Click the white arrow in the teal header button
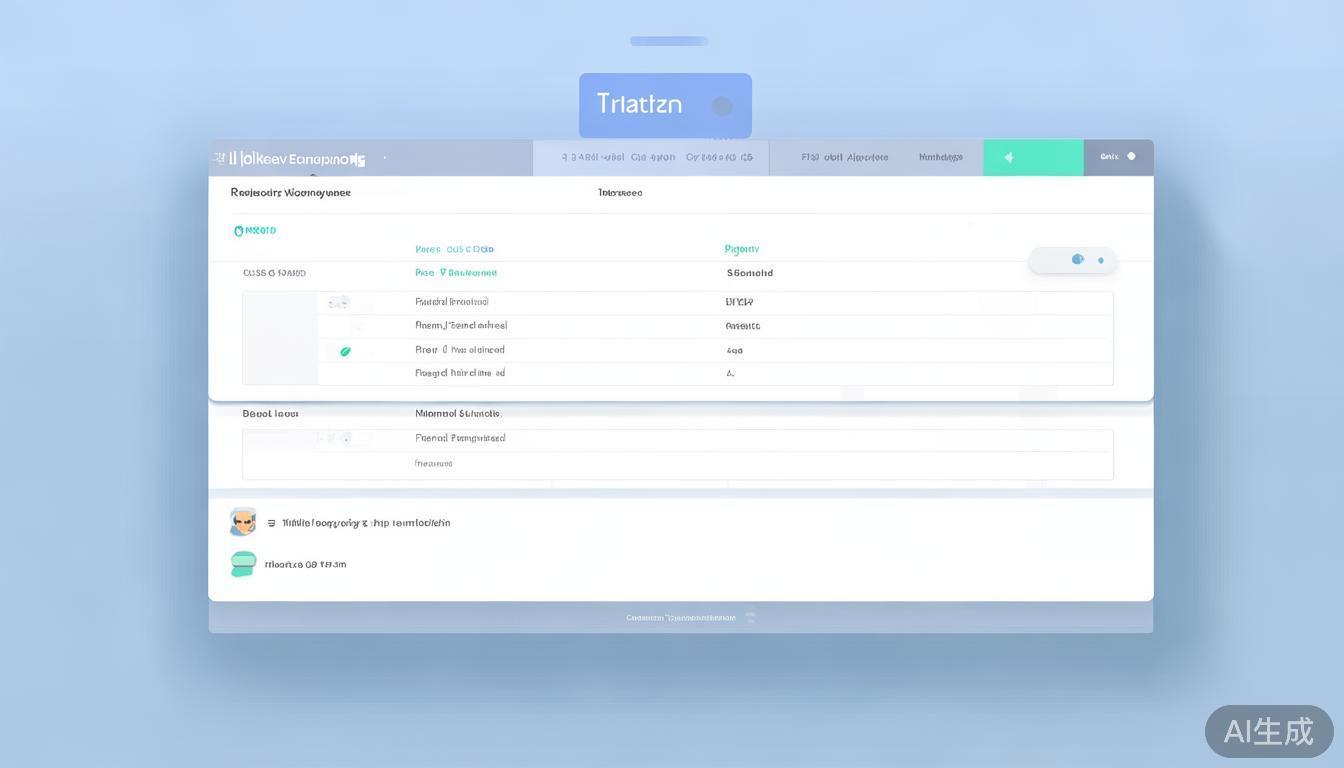The height and width of the screenshot is (768, 1344). coord(1009,158)
